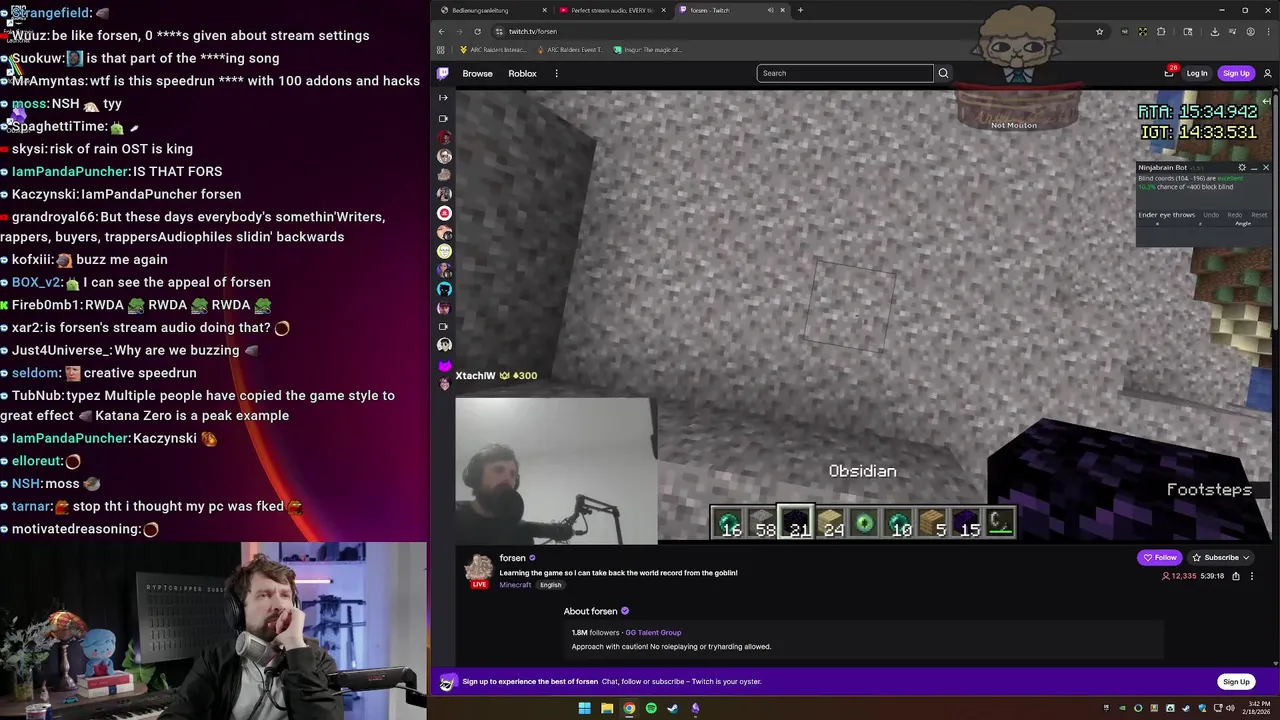Screen dimensions: 1280x720
Task: Open the blue followed-channel avatar in sidebar
Action: pos(444,289)
